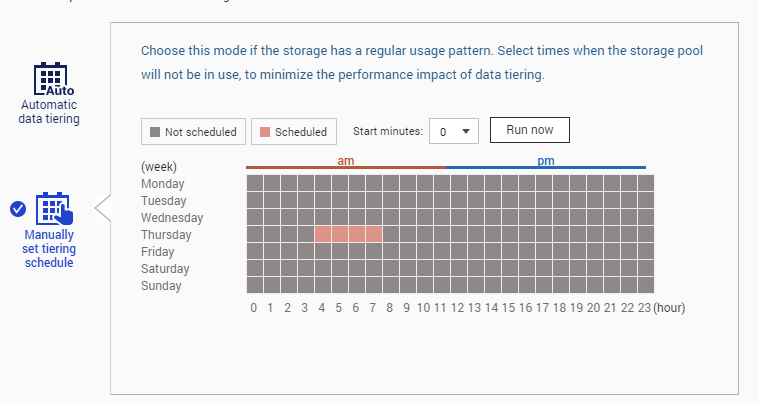
Task: Toggle Thursday hour 5 scheduled cell
Action: pyautogui.click(x=340, y=234)
